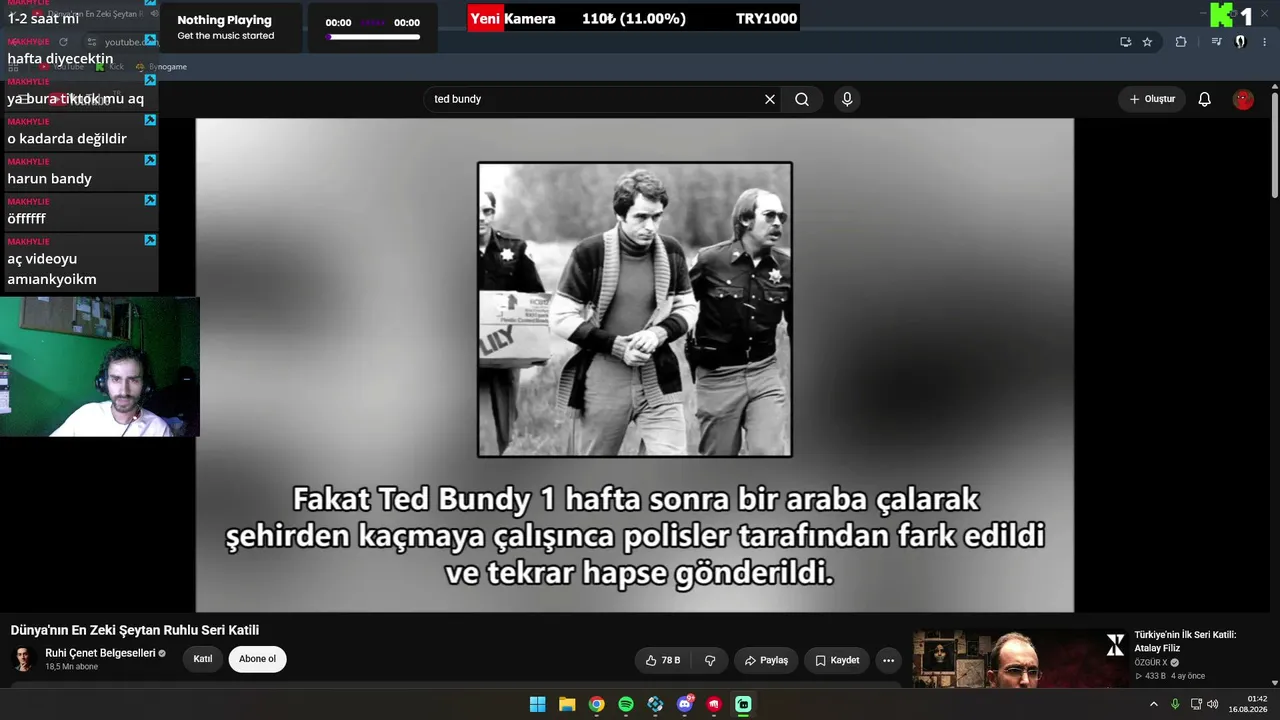Share the video using Paylaş
Screen dimensions: 1280x720
[767, 660]
